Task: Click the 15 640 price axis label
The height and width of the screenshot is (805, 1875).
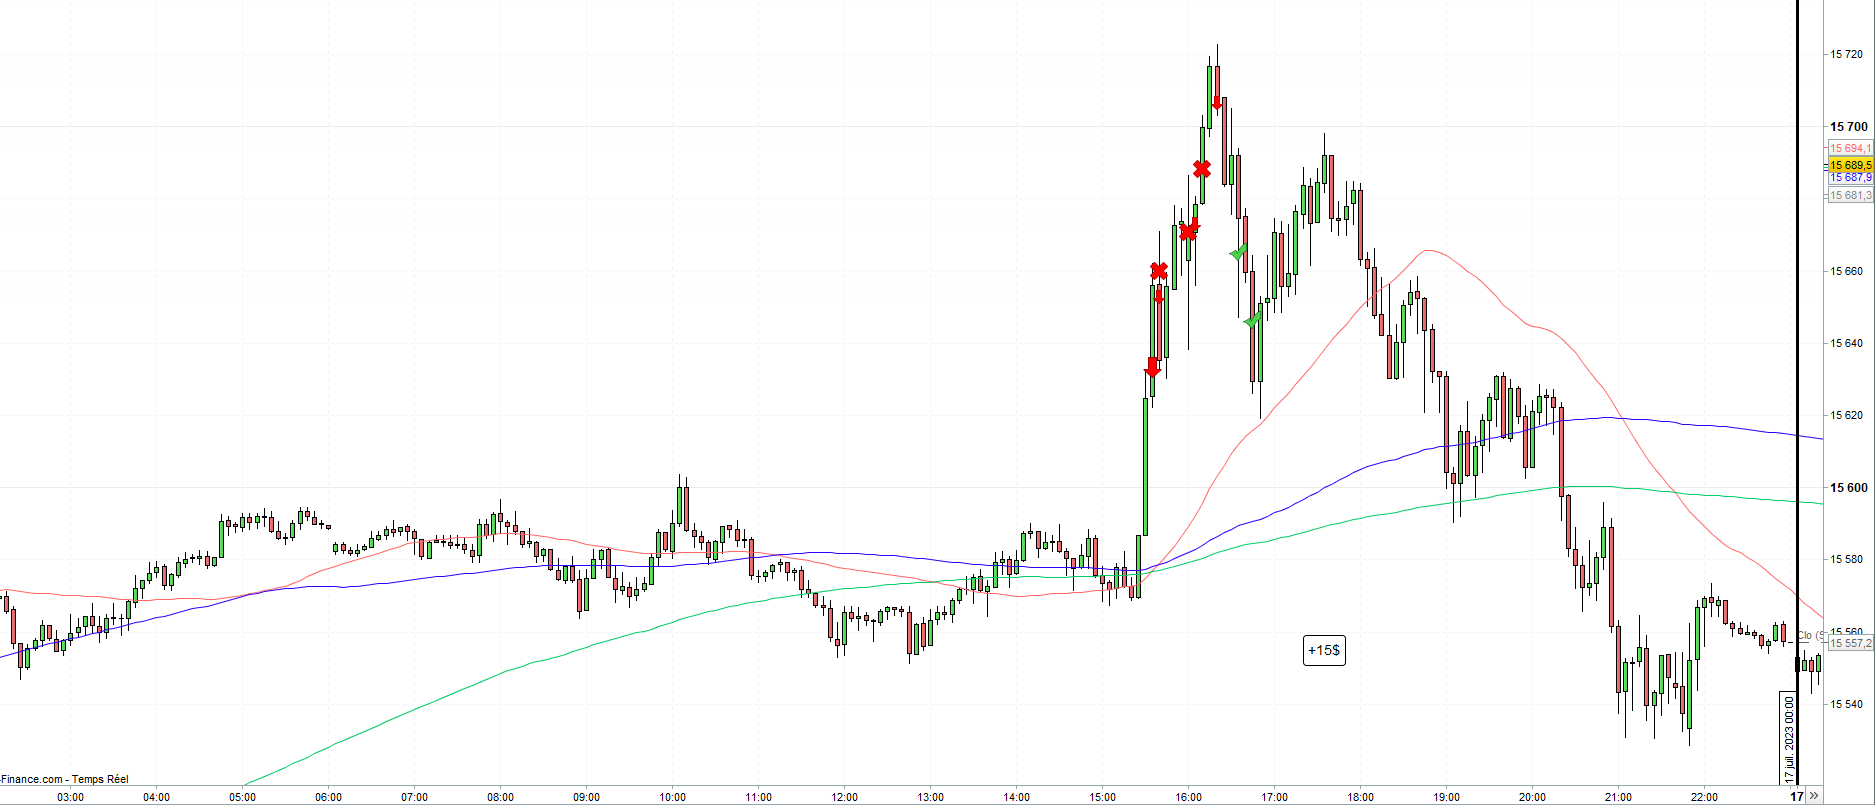Action: [x=1846, y=343]
